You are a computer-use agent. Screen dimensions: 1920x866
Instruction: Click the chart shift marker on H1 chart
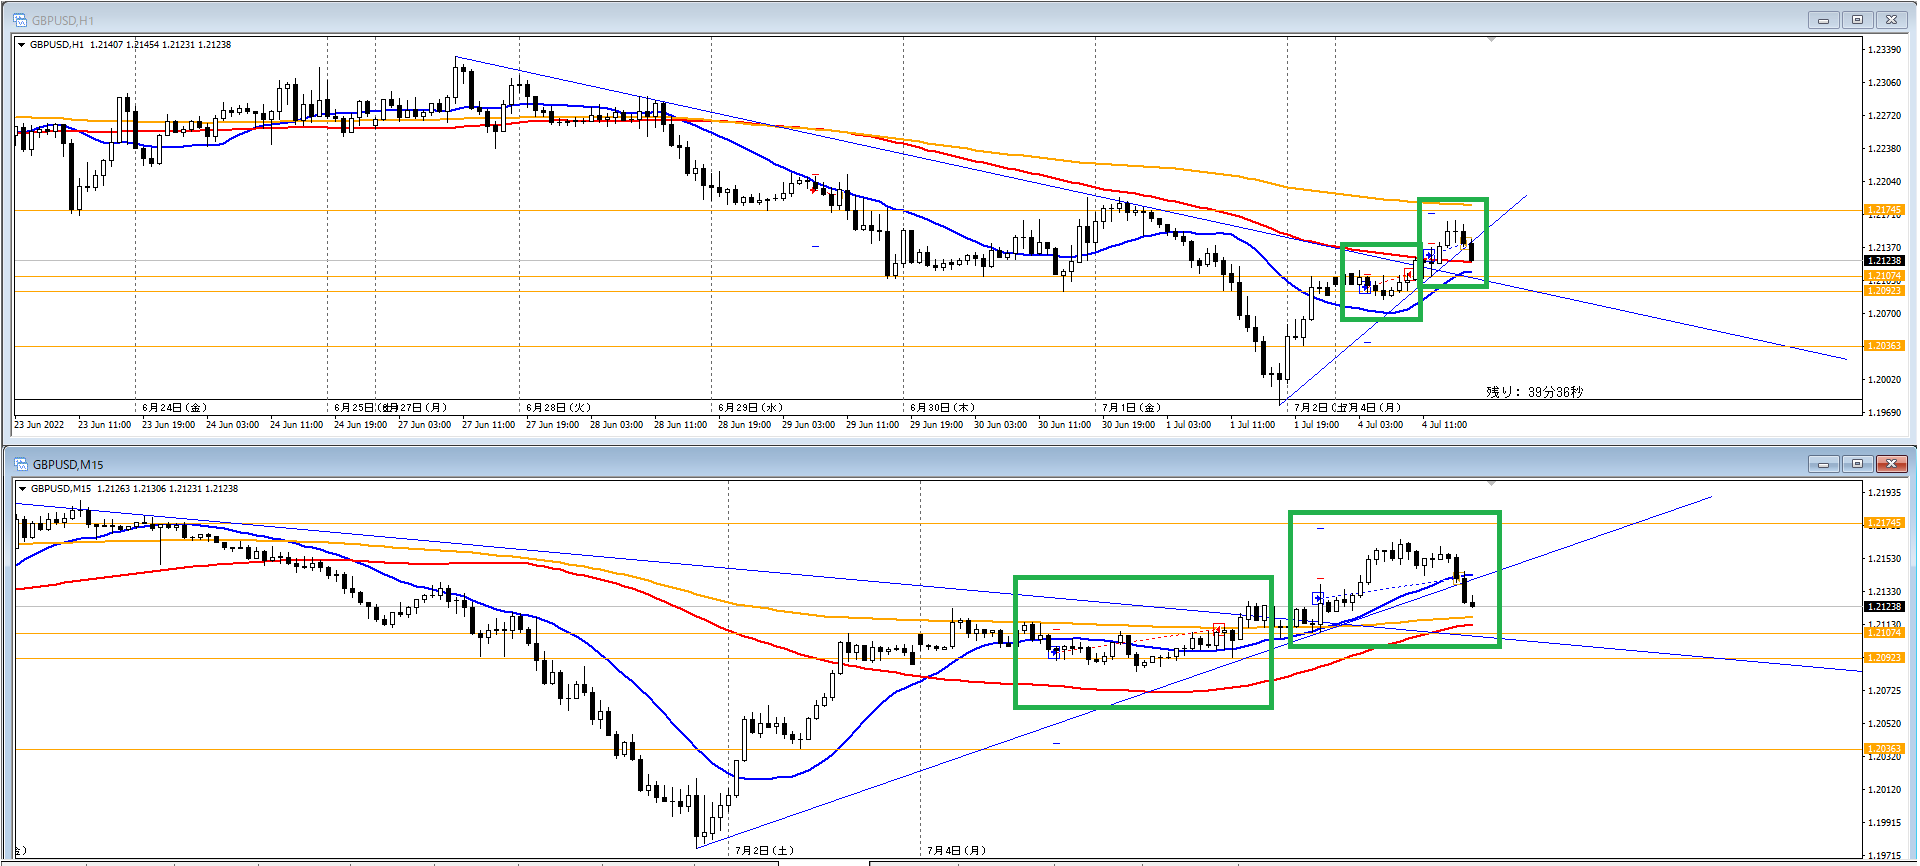[1491, 40]
